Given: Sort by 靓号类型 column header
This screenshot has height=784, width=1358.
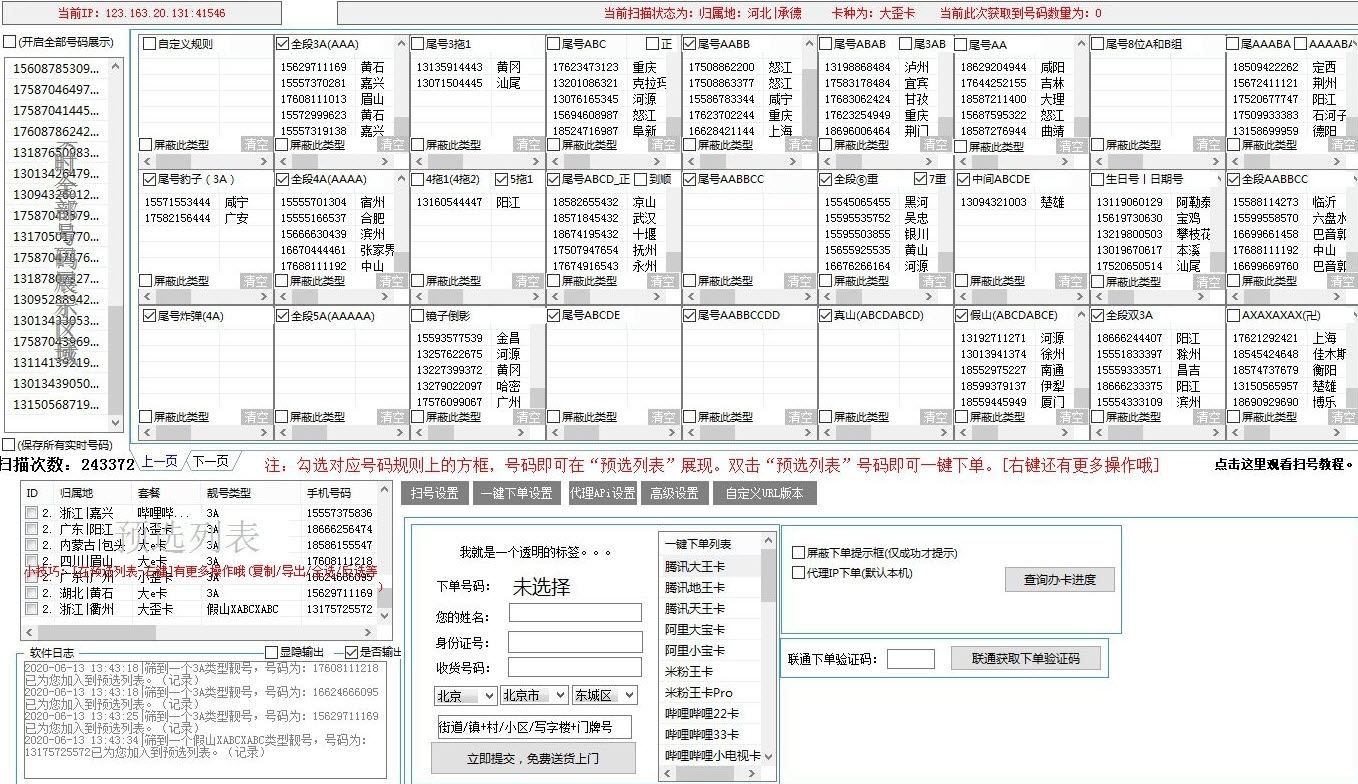Looking at the screenshot, I should coord(229,493).
